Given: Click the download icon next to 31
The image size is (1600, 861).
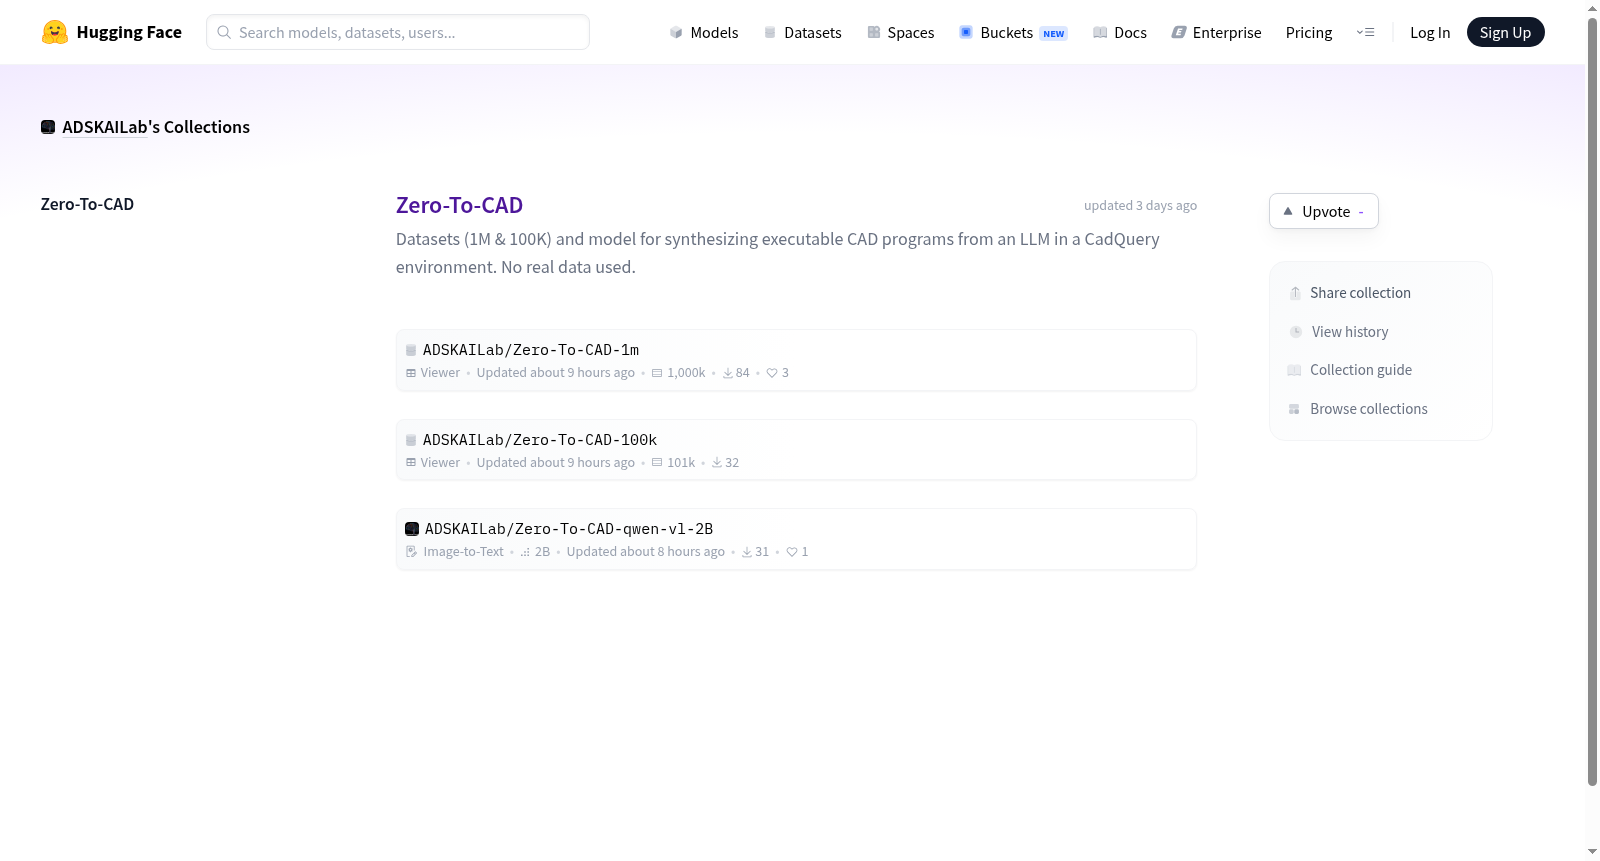Looking at the screenshot, I should (x=747, y=552).
